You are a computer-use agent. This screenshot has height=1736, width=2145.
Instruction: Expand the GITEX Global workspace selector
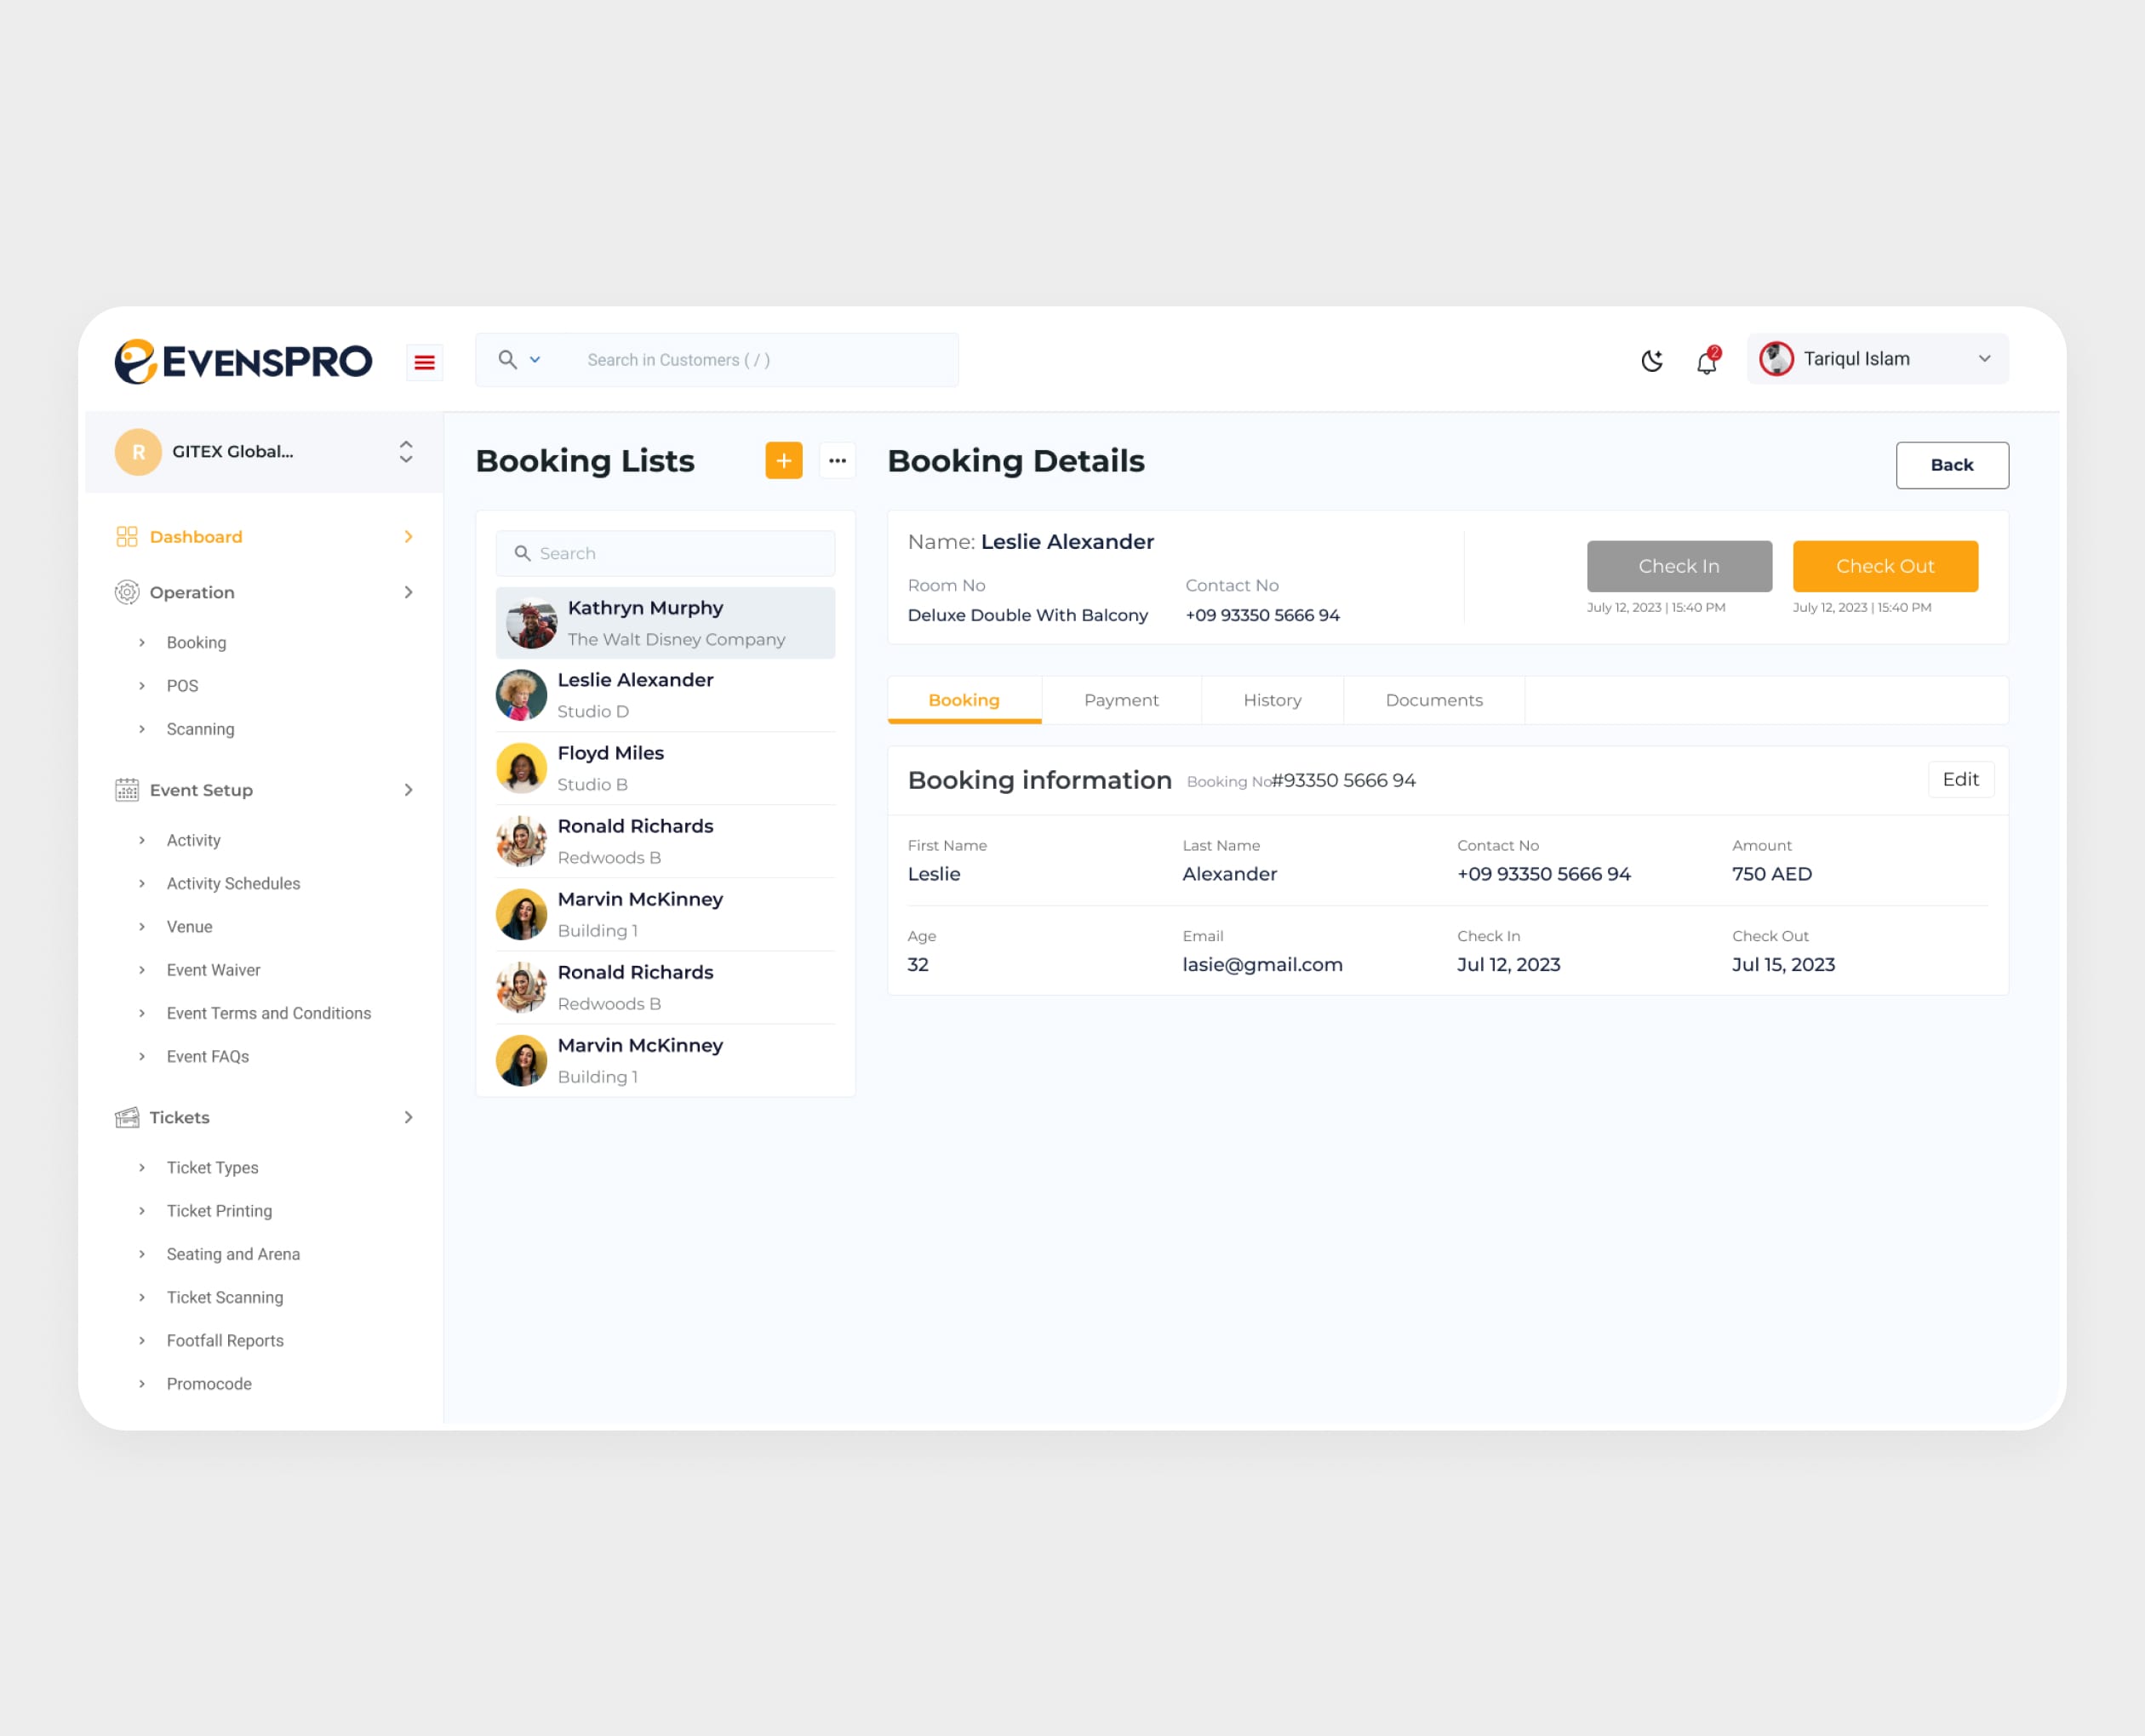click(405, 452)
